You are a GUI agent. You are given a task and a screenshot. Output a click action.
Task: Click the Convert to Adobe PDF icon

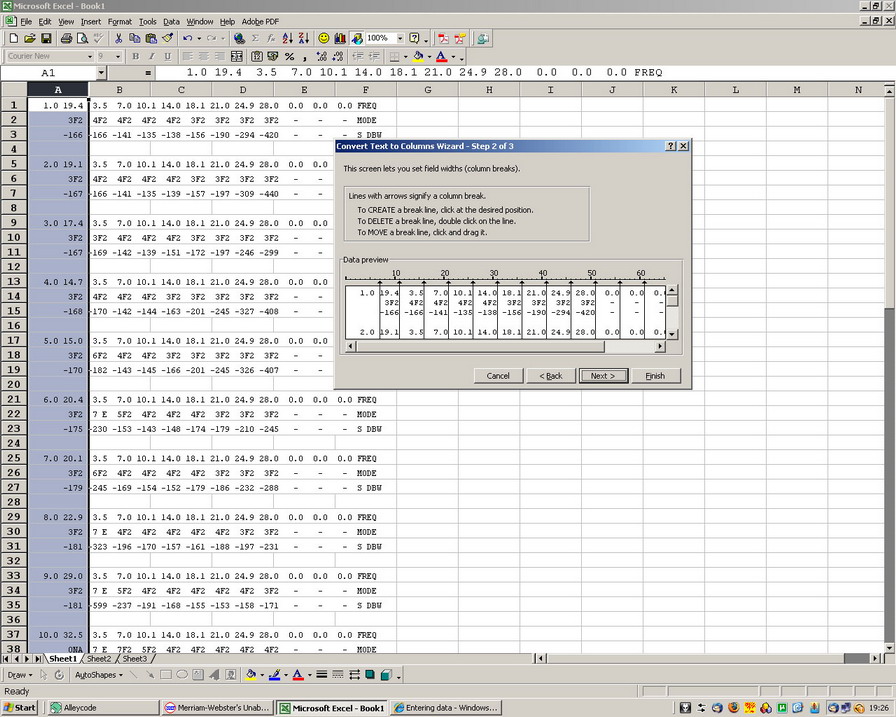point(443,38)
